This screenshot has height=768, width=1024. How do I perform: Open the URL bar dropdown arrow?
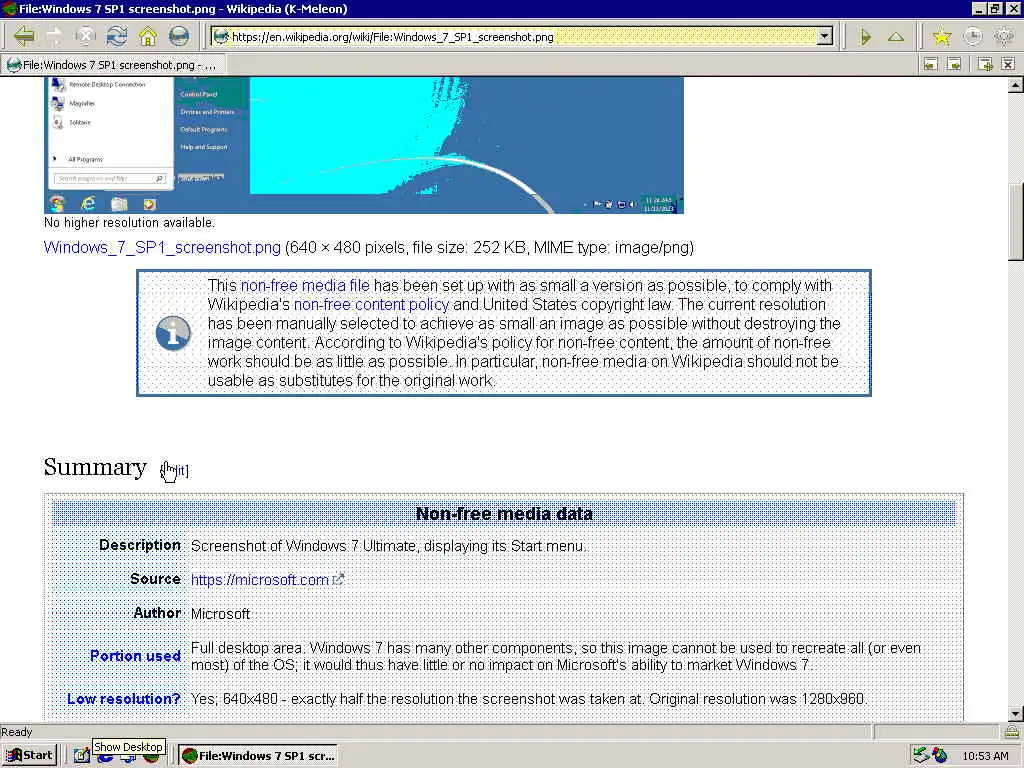pyautogui.click(x=825, y=37)
